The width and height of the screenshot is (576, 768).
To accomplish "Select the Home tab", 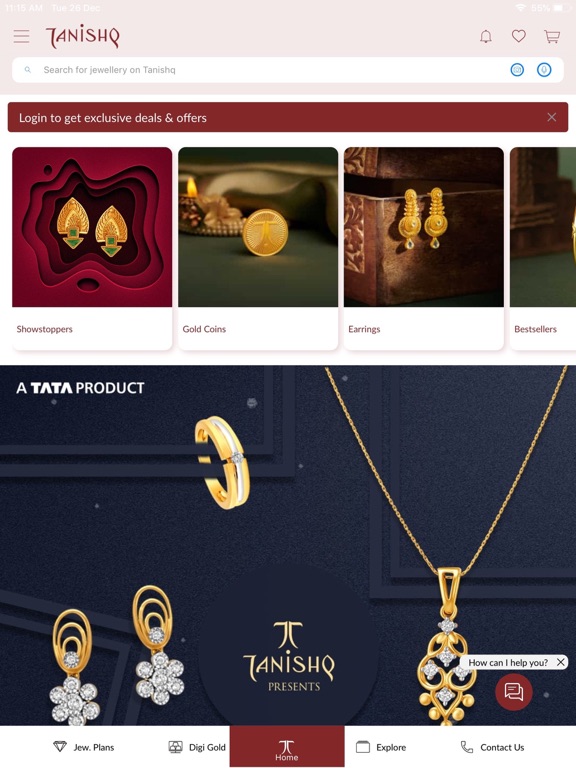I will (287, 746).
